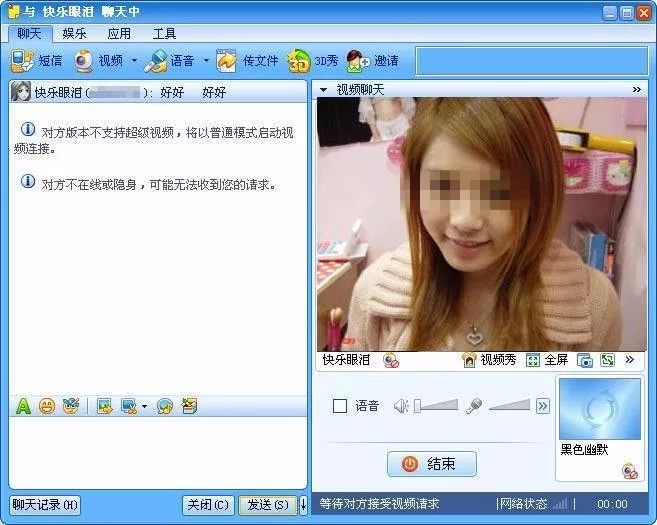Screen dimensions: 657x525
Task: Open the font settings 'A' icon
Action: coord(24,406)
